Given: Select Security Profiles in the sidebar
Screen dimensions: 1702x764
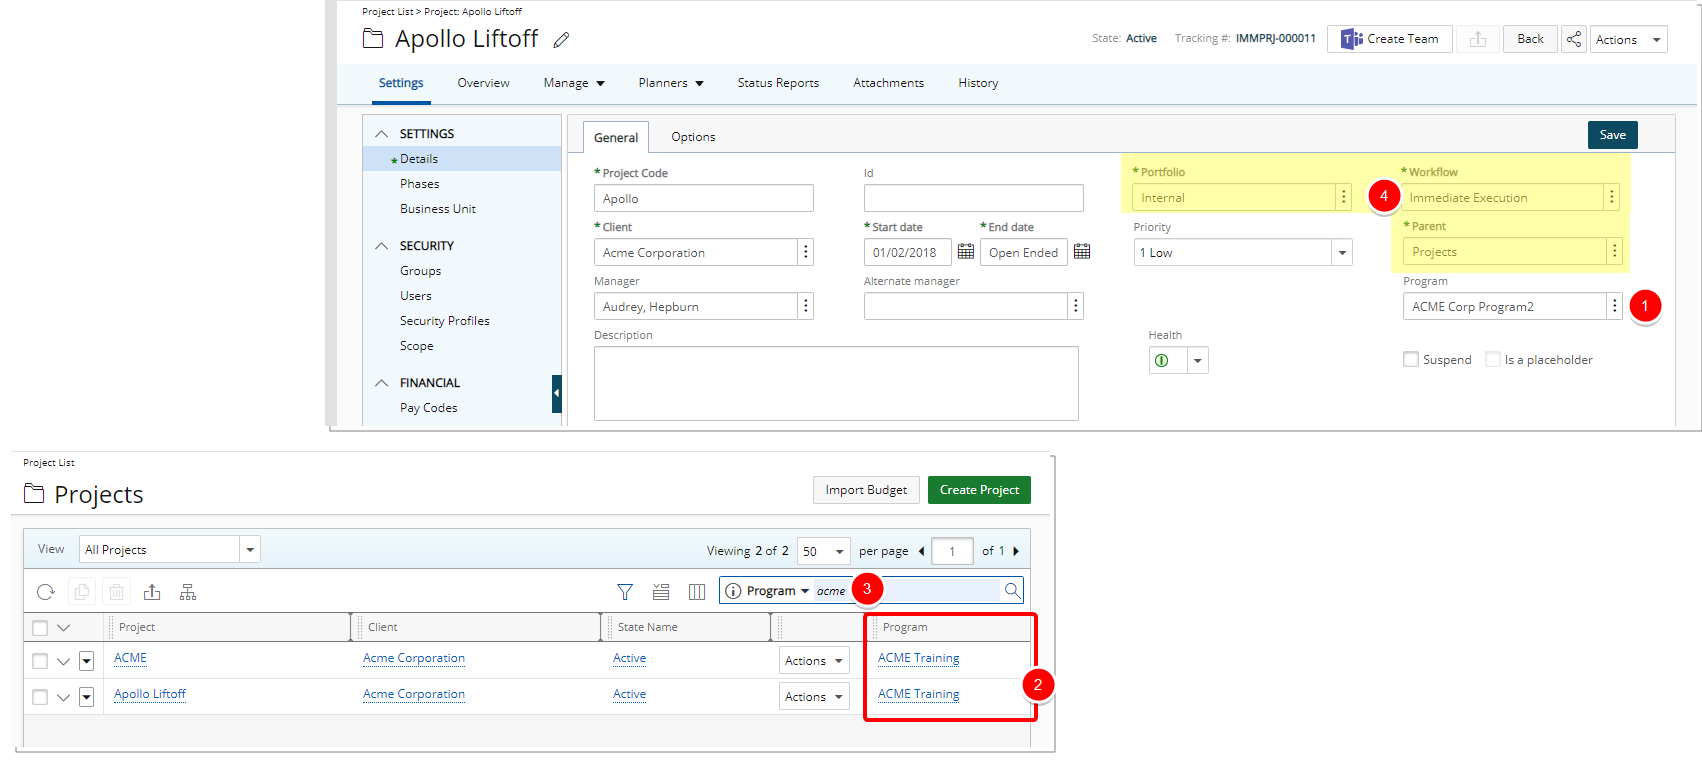Looking at the screenshot, I should point(445,321).
